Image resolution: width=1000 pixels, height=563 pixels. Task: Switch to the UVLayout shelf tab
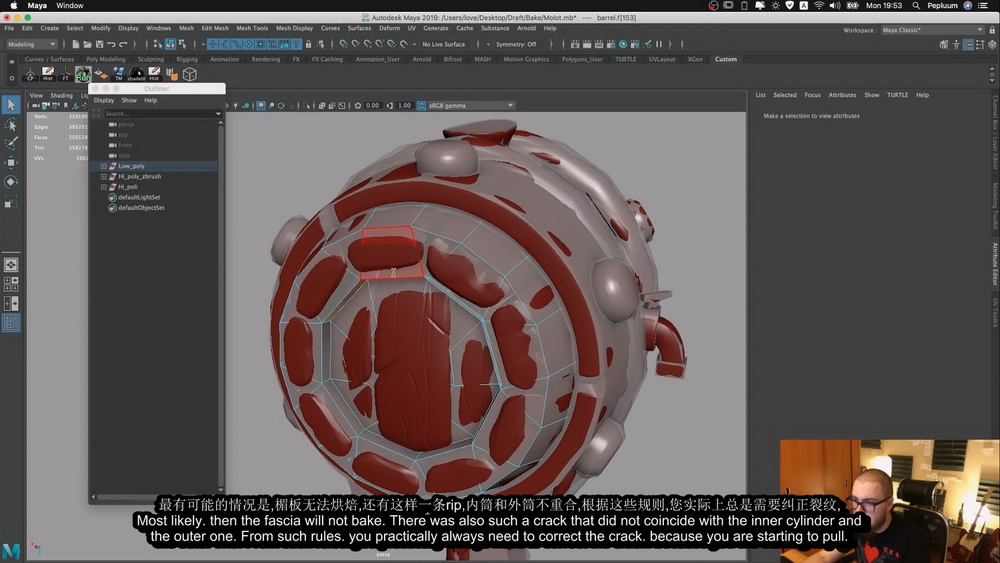661,59
